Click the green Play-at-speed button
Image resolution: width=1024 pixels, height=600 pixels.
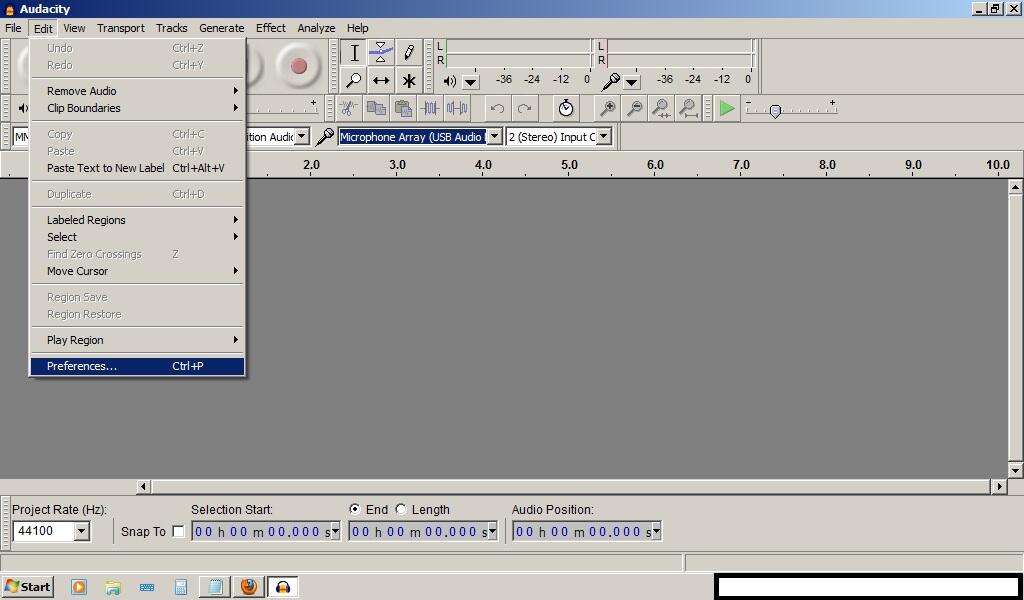(727, 108)
